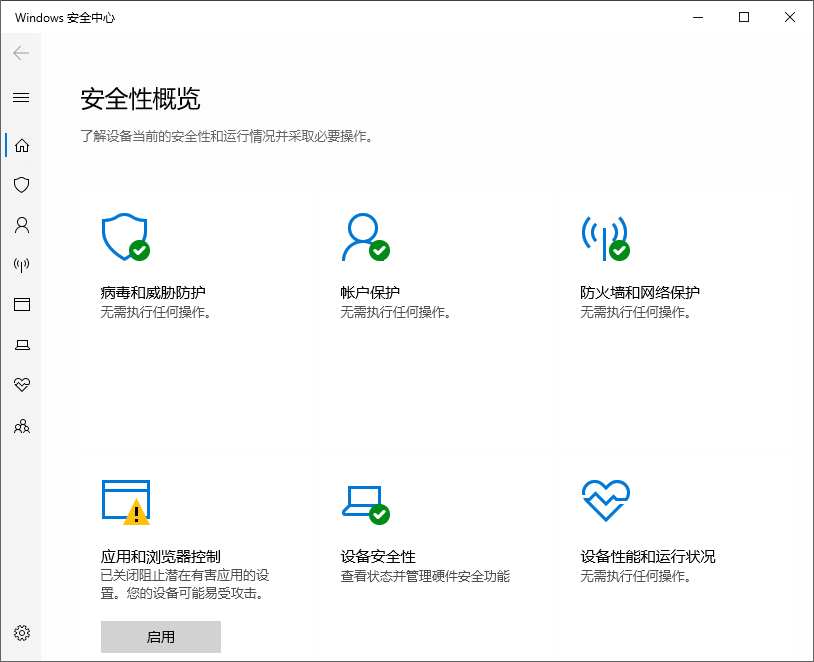
Task: Click the back arrow at top left
Action: pyautogui.click(x=20, y=53)
